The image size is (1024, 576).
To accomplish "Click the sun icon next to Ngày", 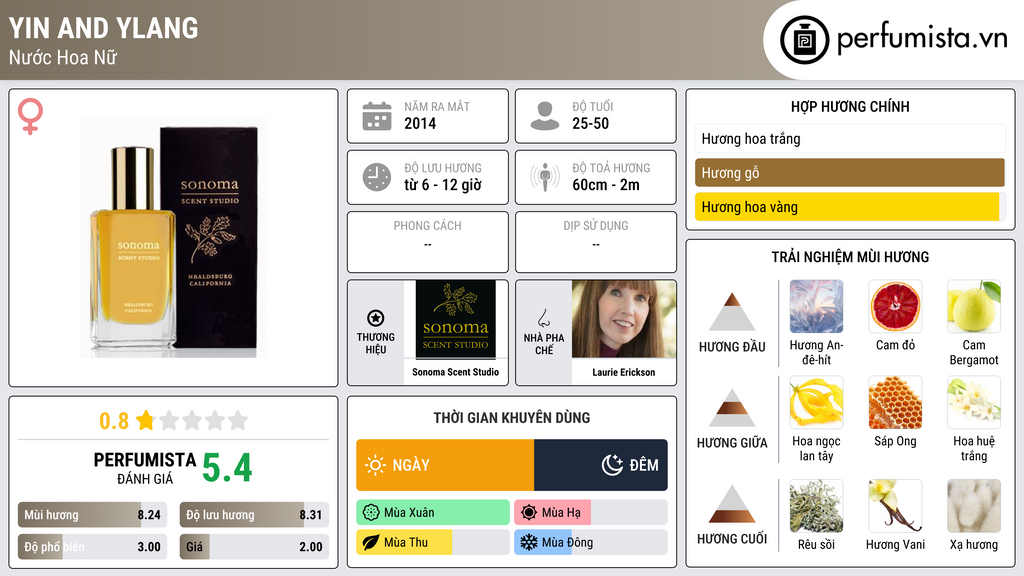I will click(375, 465).
